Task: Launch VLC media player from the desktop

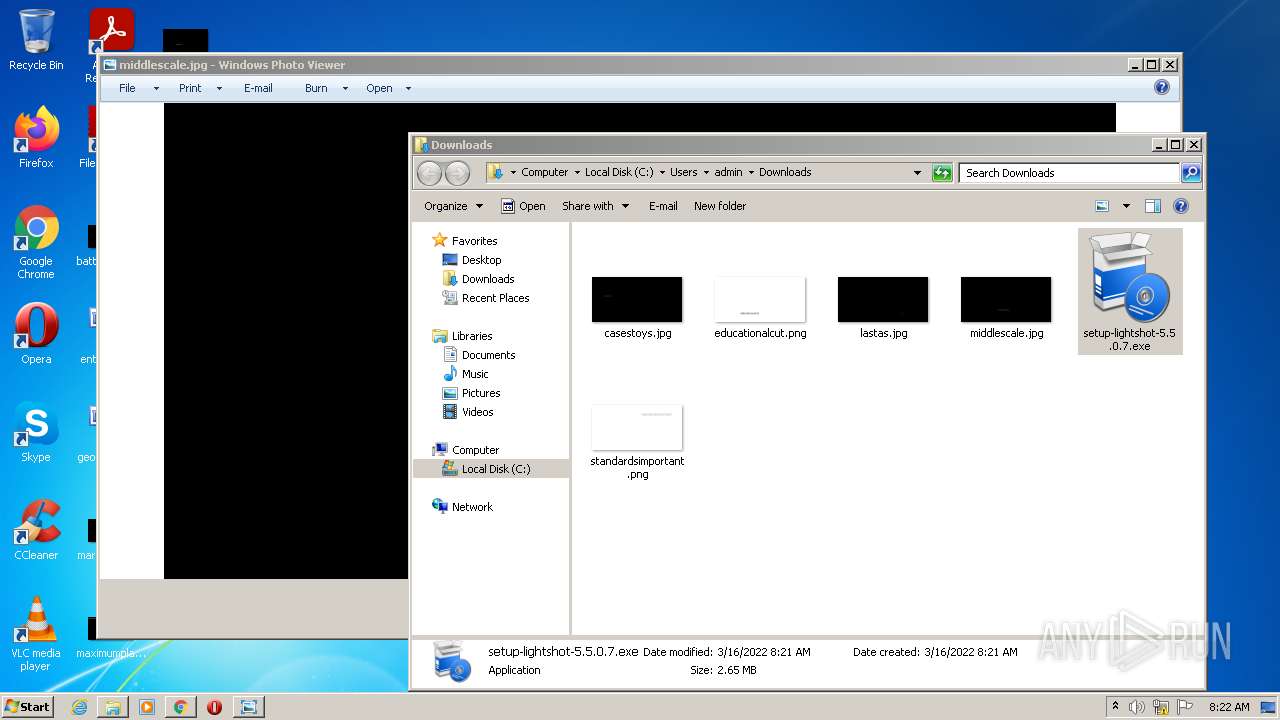Action: coord(36,634)
